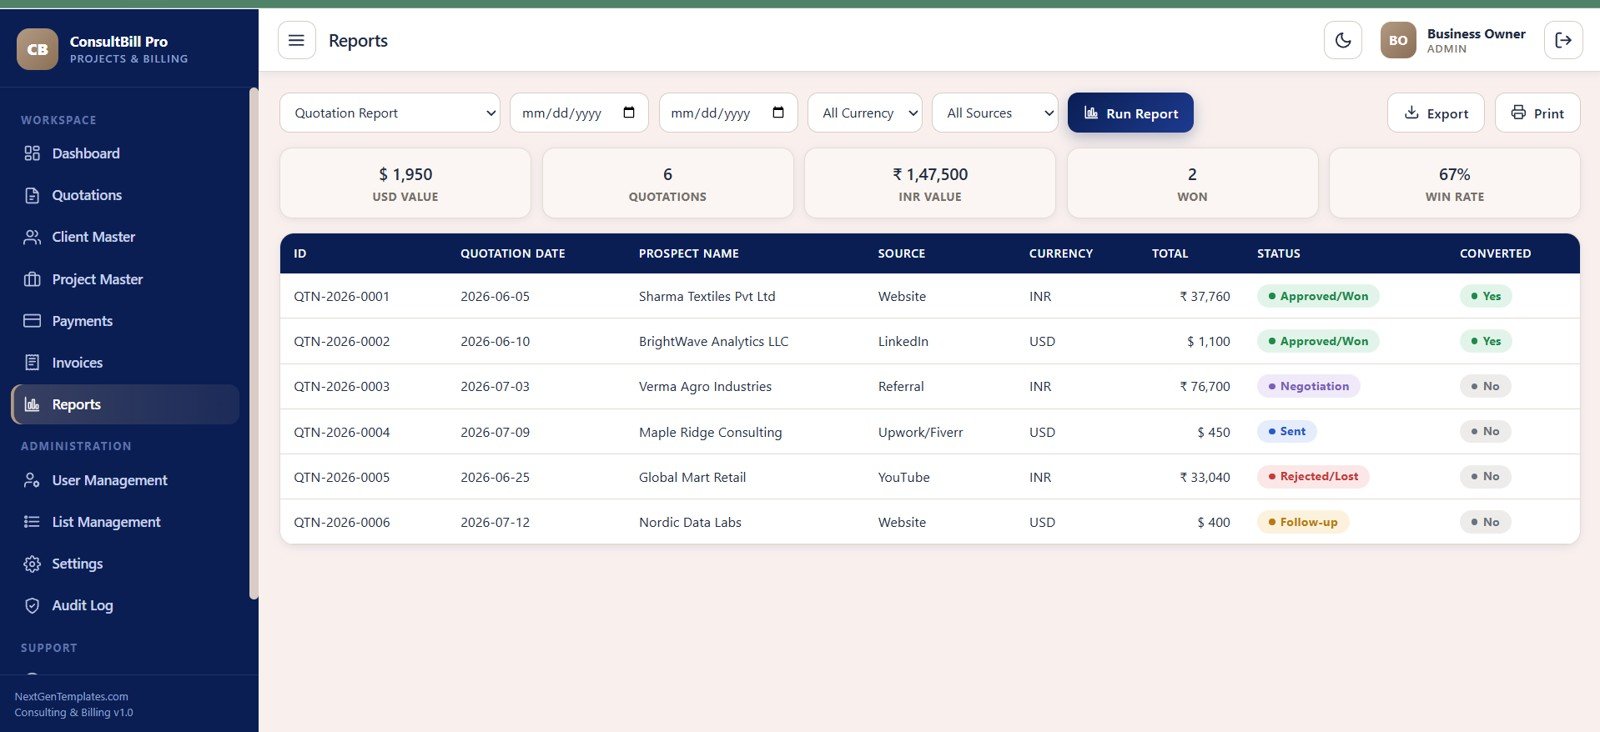1600x732 pixels.
Task: Click Approved/Won badge for Sharma Textiles
Action: (x=1318, y=296)
